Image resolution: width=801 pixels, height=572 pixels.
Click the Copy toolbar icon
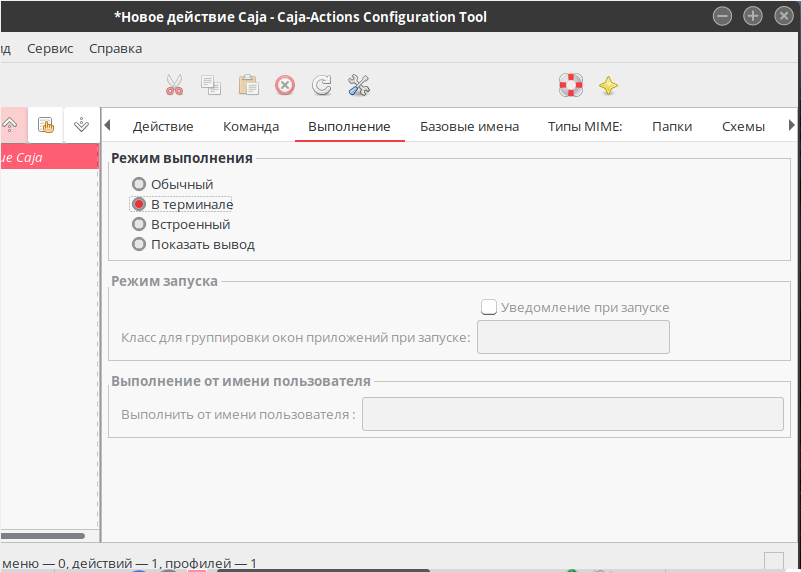coord(211,85)
